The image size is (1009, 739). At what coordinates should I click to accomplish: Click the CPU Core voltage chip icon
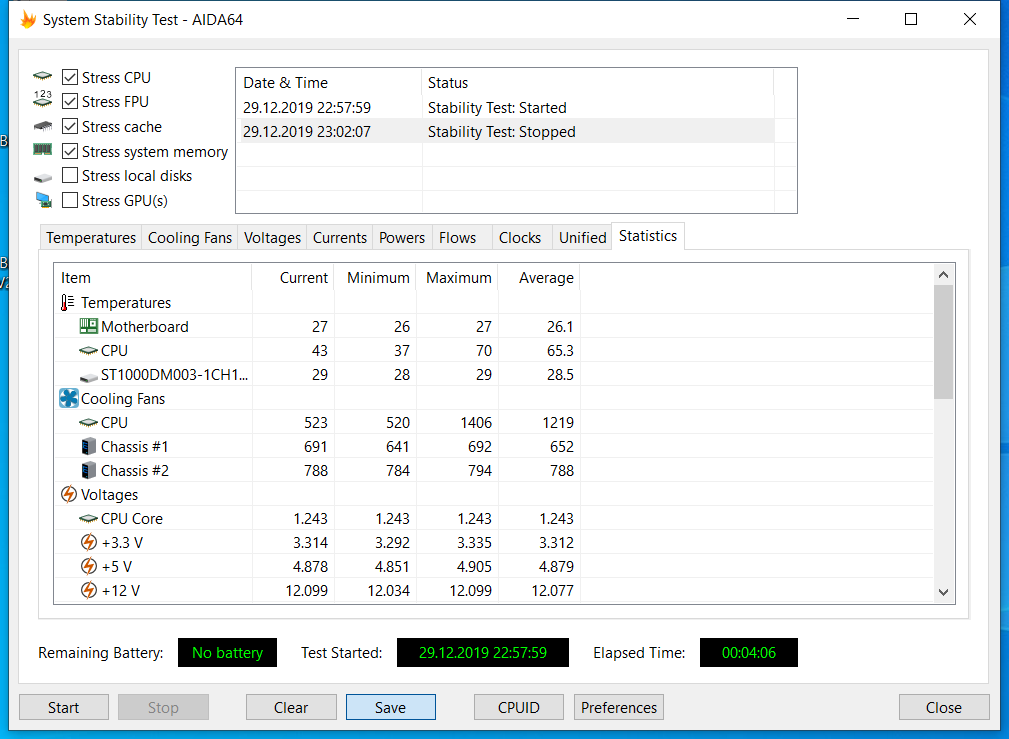pos(88,519)
